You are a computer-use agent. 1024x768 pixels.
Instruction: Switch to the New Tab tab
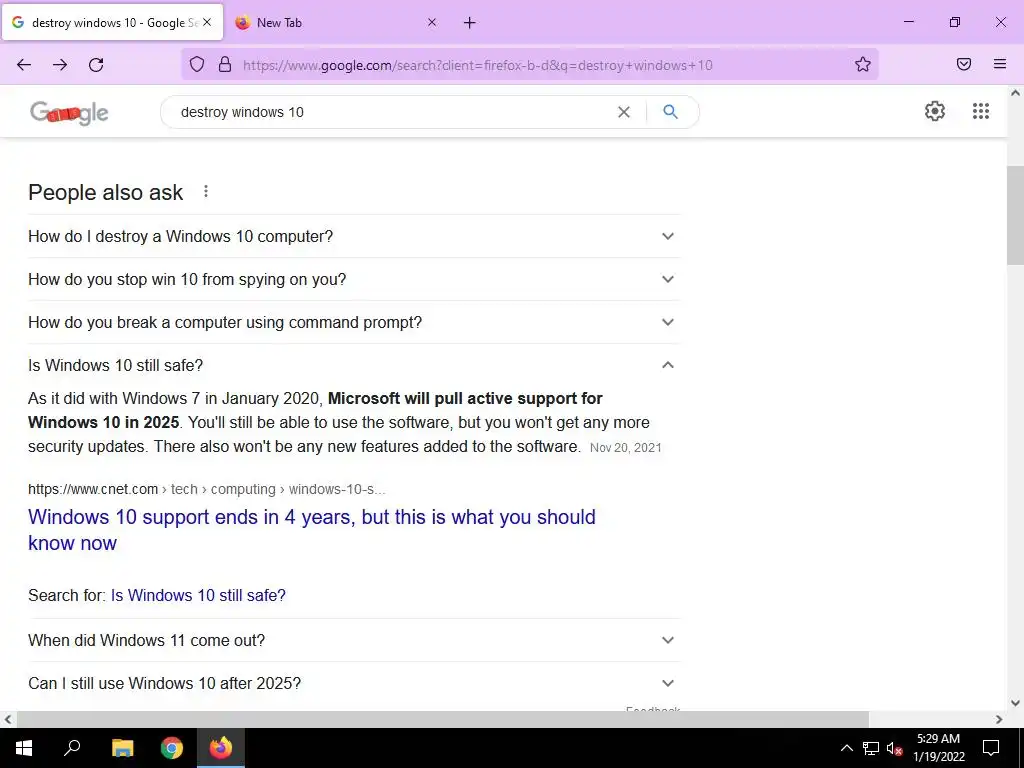335,22
